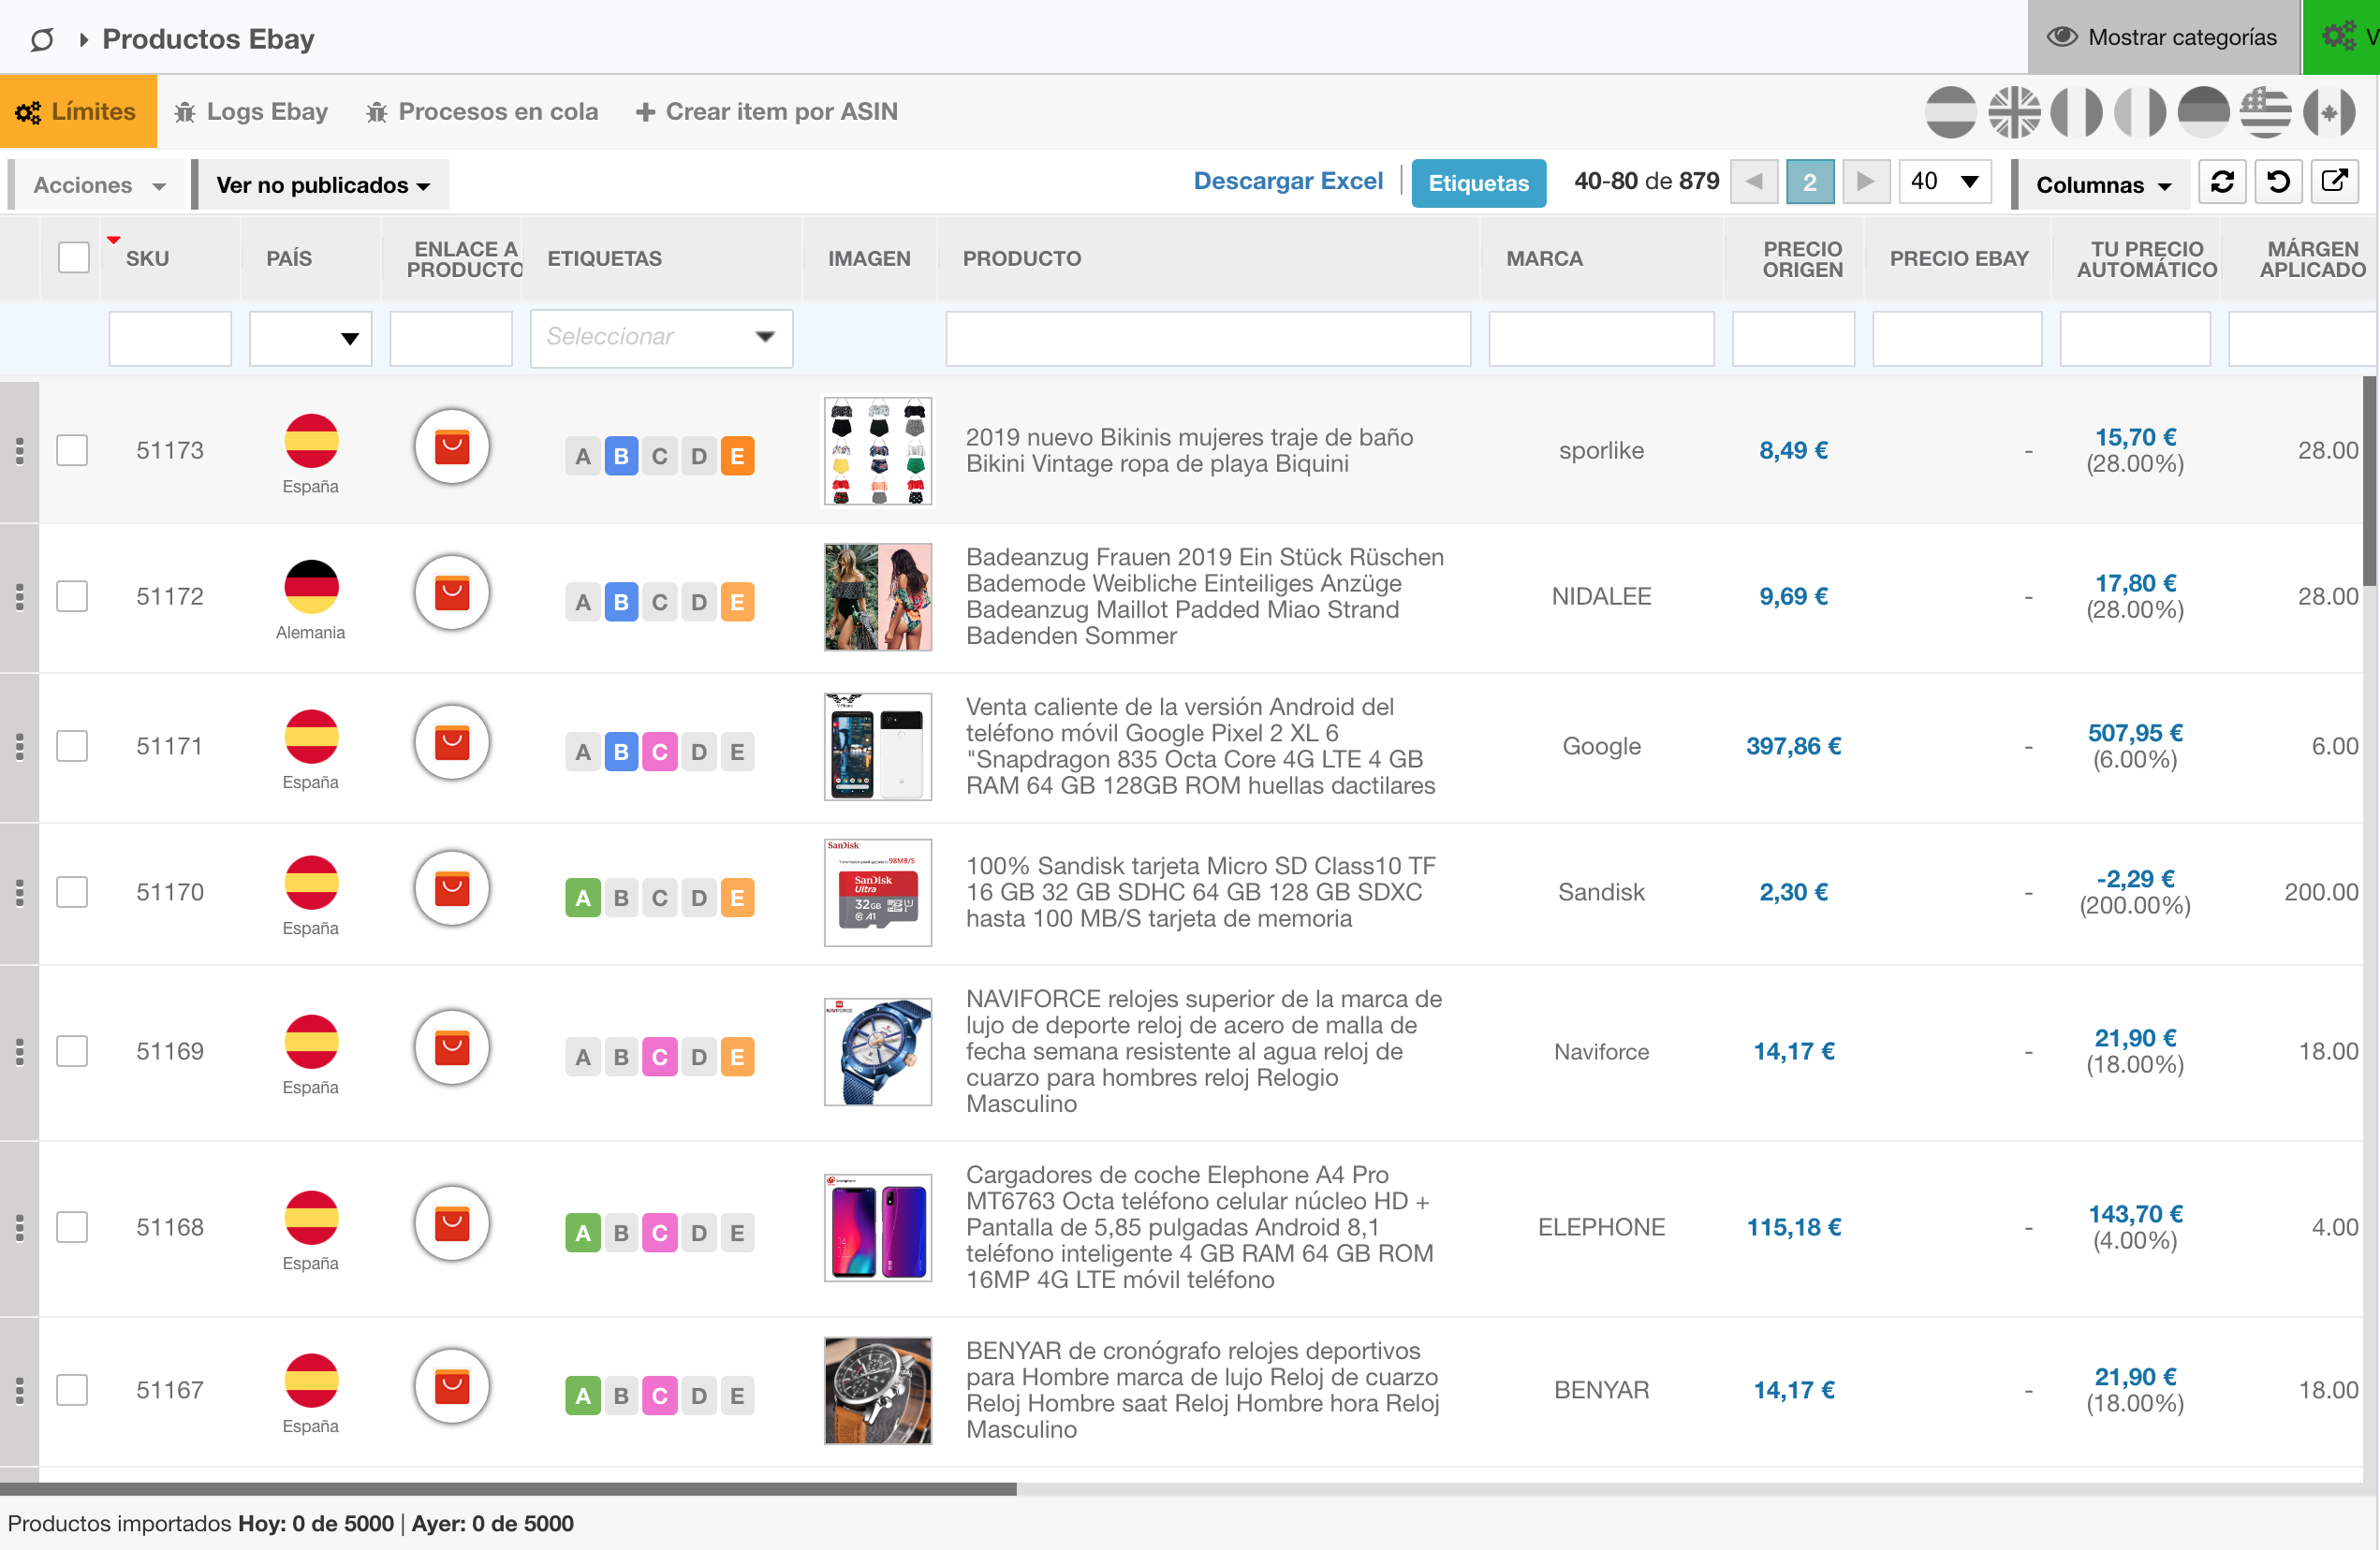Open the Procesos en cola tab
The image size is (2380, 1550).
click(x=482, y=112)
